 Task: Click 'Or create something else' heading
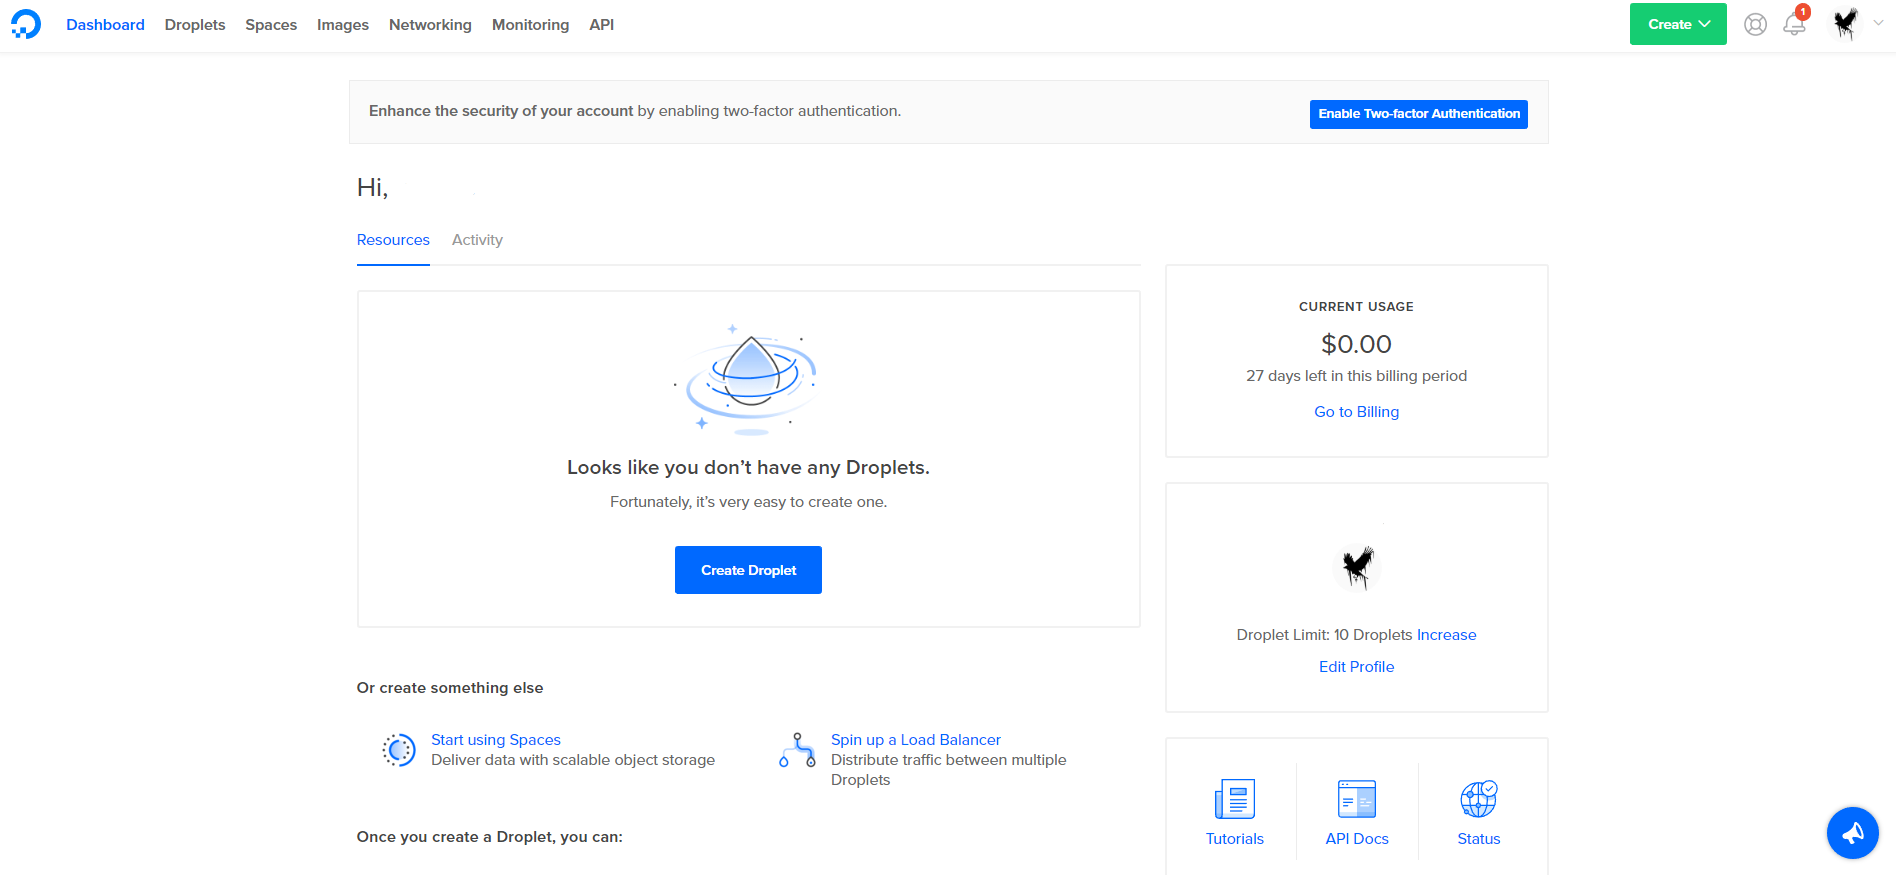(450, 688)
